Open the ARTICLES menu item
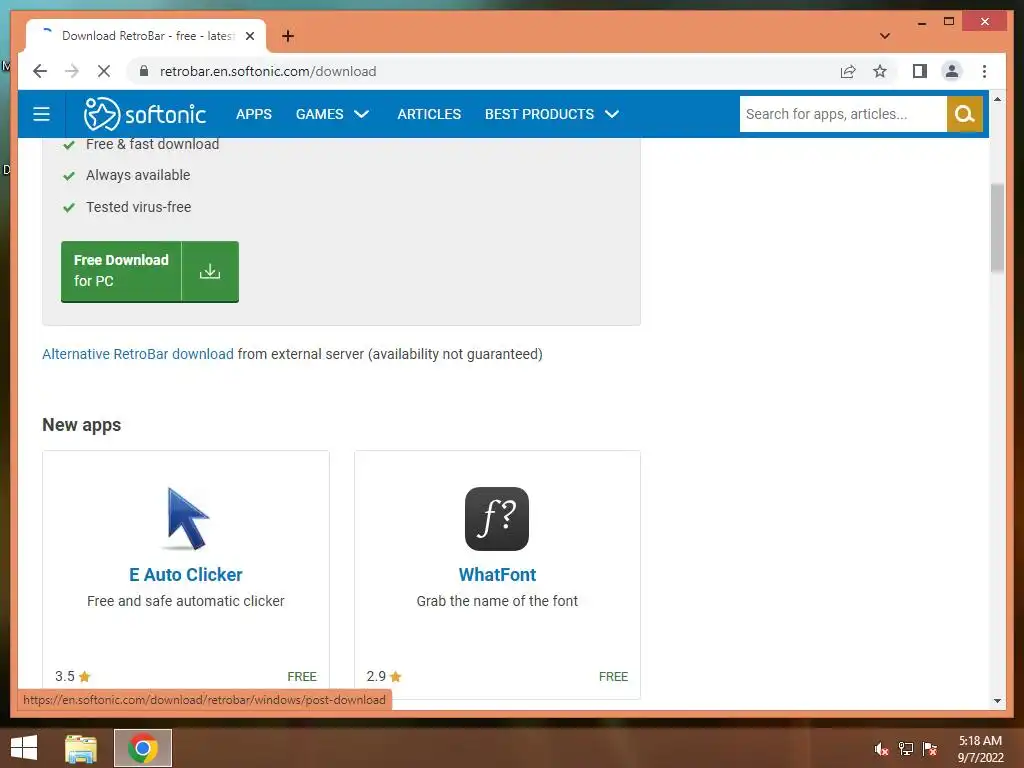 point(429,114)
